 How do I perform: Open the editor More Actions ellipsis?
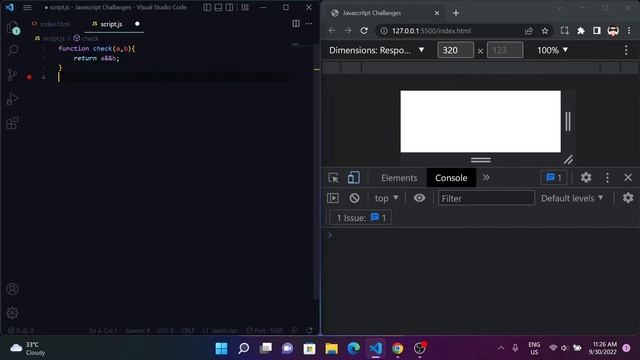point(309,24)
